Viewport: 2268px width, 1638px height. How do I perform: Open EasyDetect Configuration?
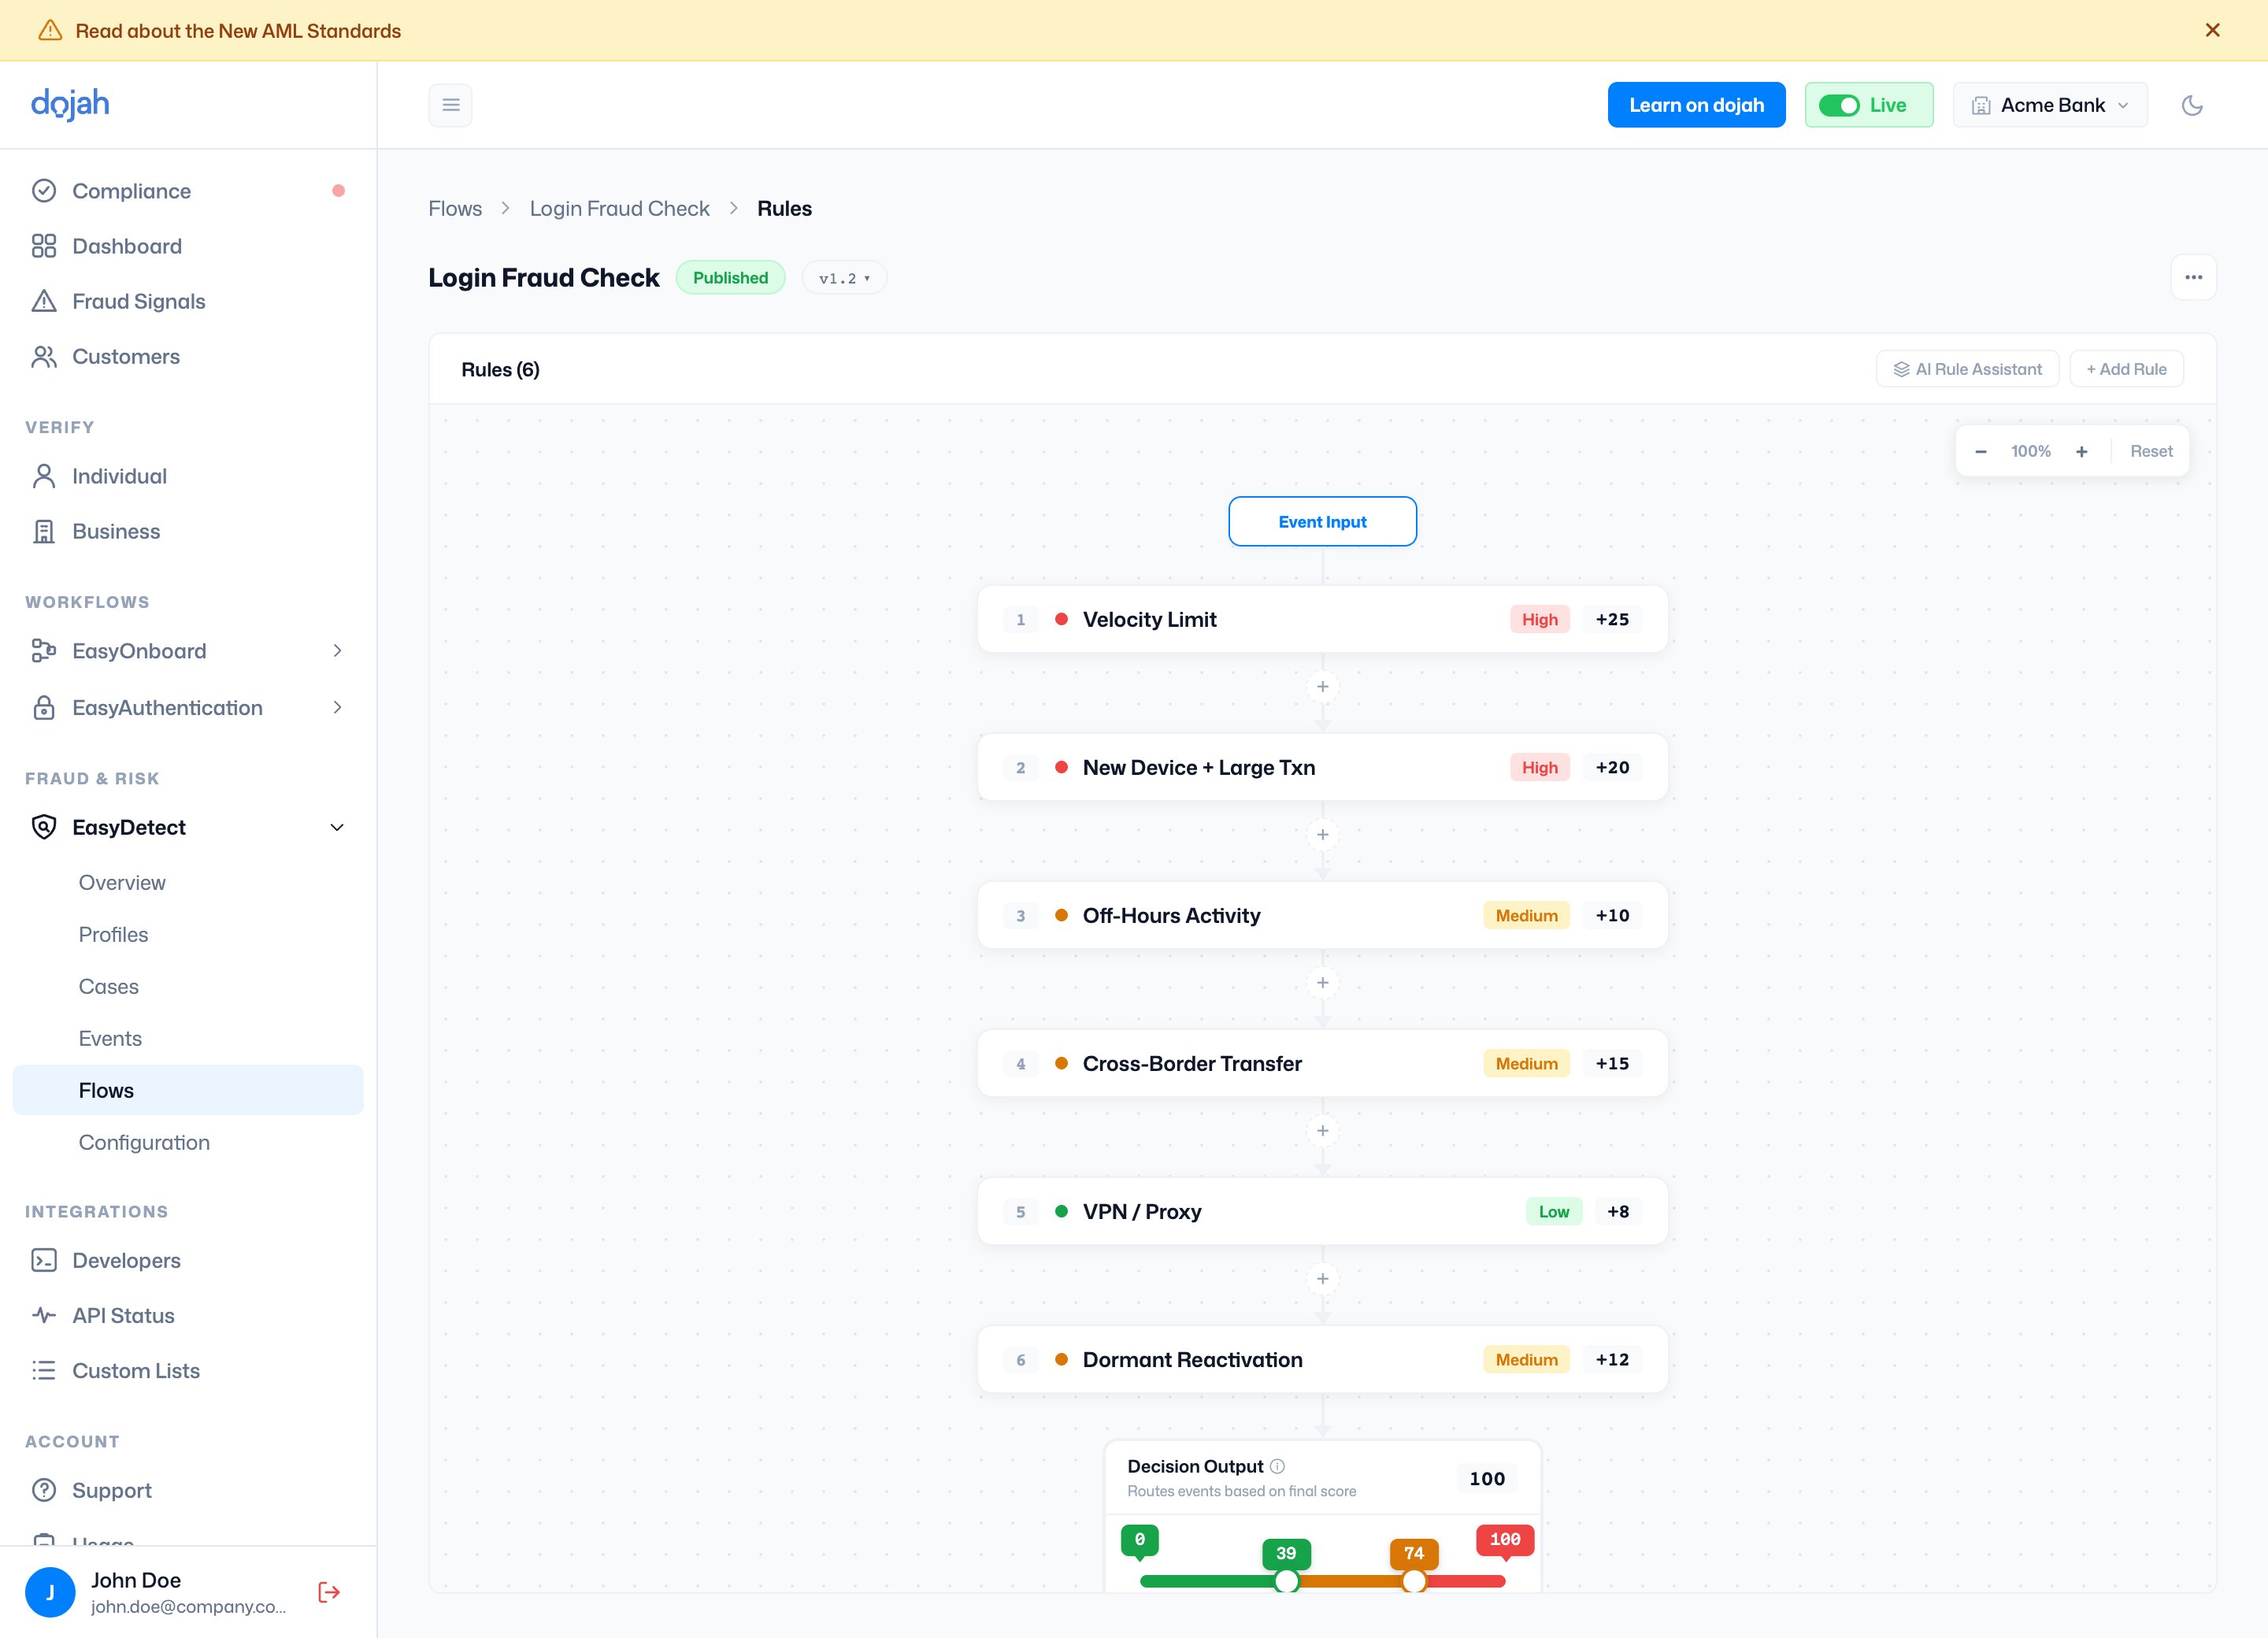pyautogui.click(x=188, y=1142)
